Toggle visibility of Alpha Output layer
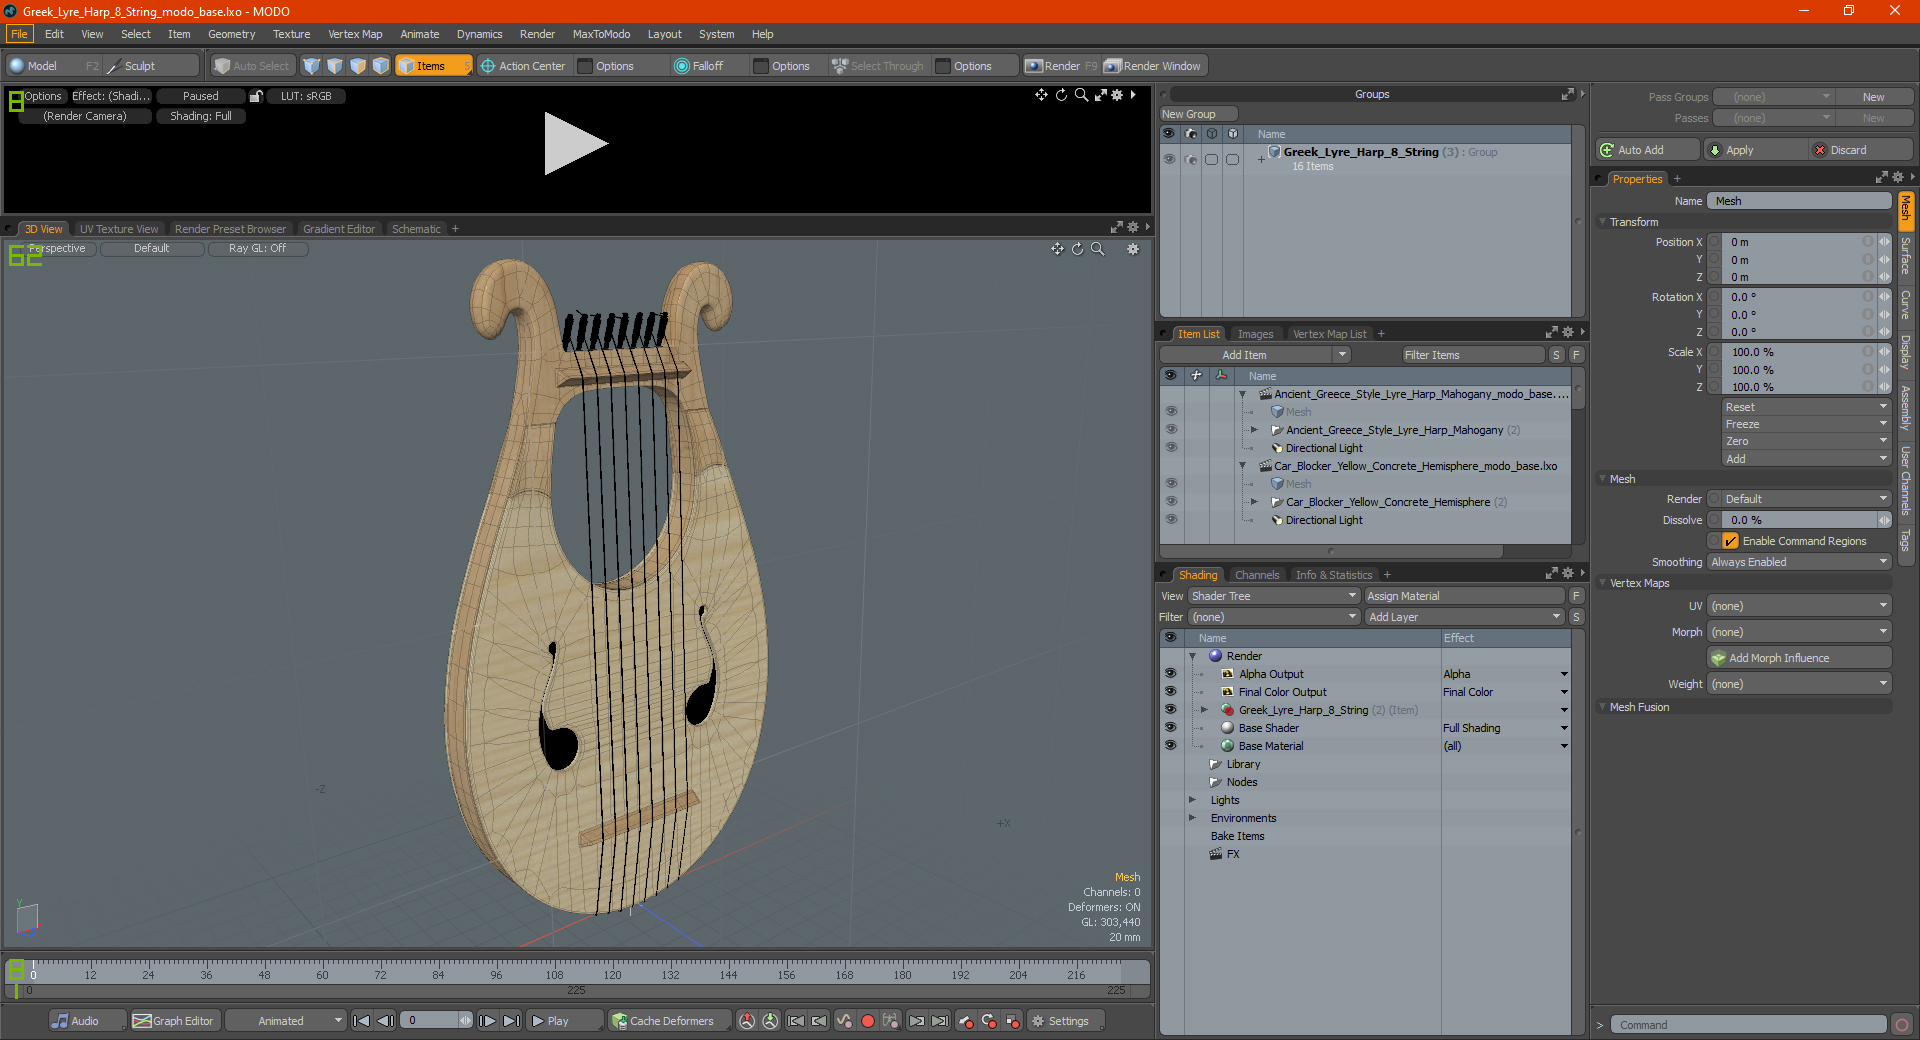This screenshot has width=1920, height=1040. 1170,674
